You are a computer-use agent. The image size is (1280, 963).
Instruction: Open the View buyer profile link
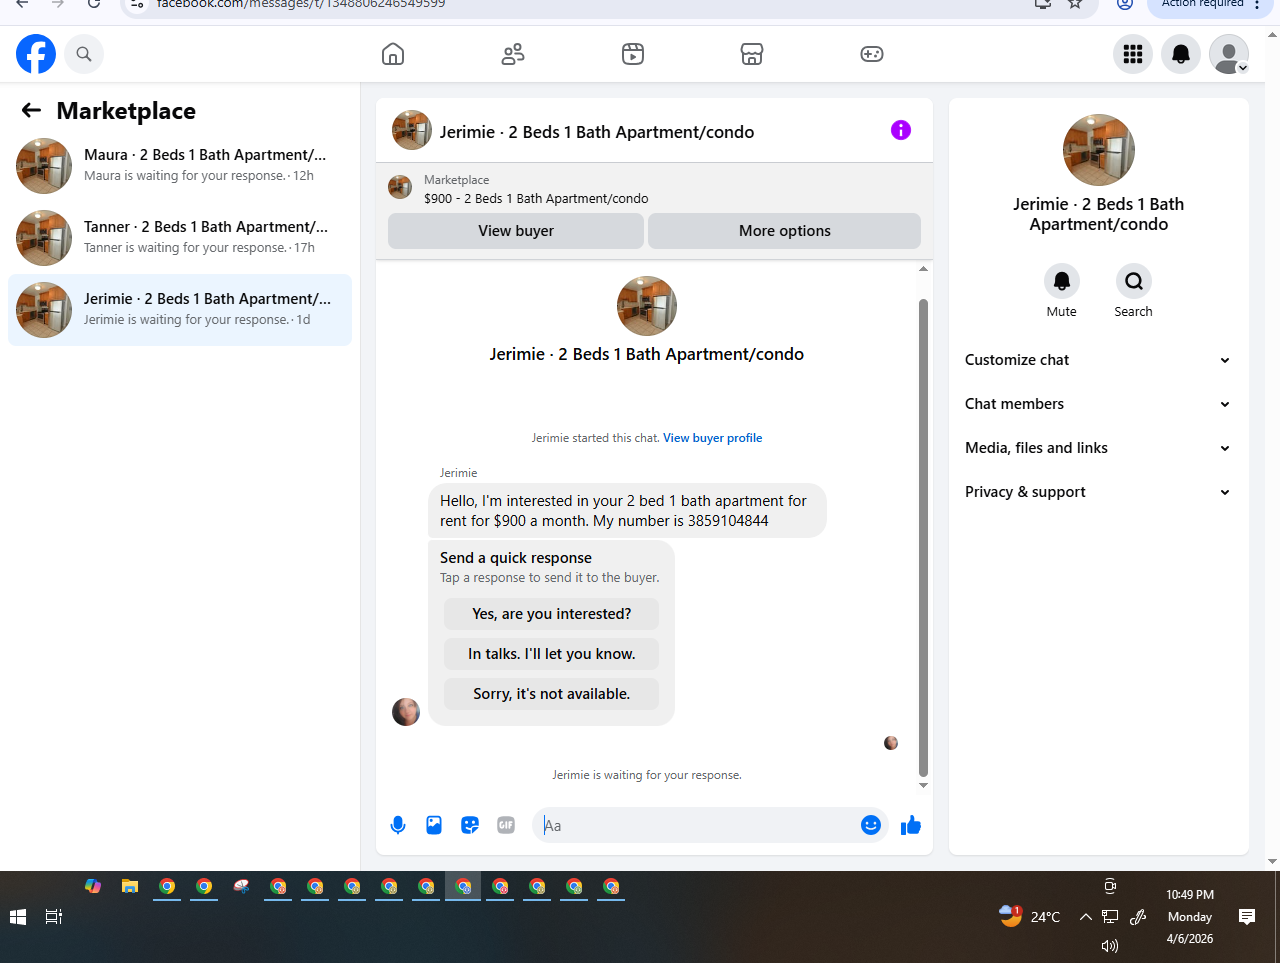coord(713,438)
